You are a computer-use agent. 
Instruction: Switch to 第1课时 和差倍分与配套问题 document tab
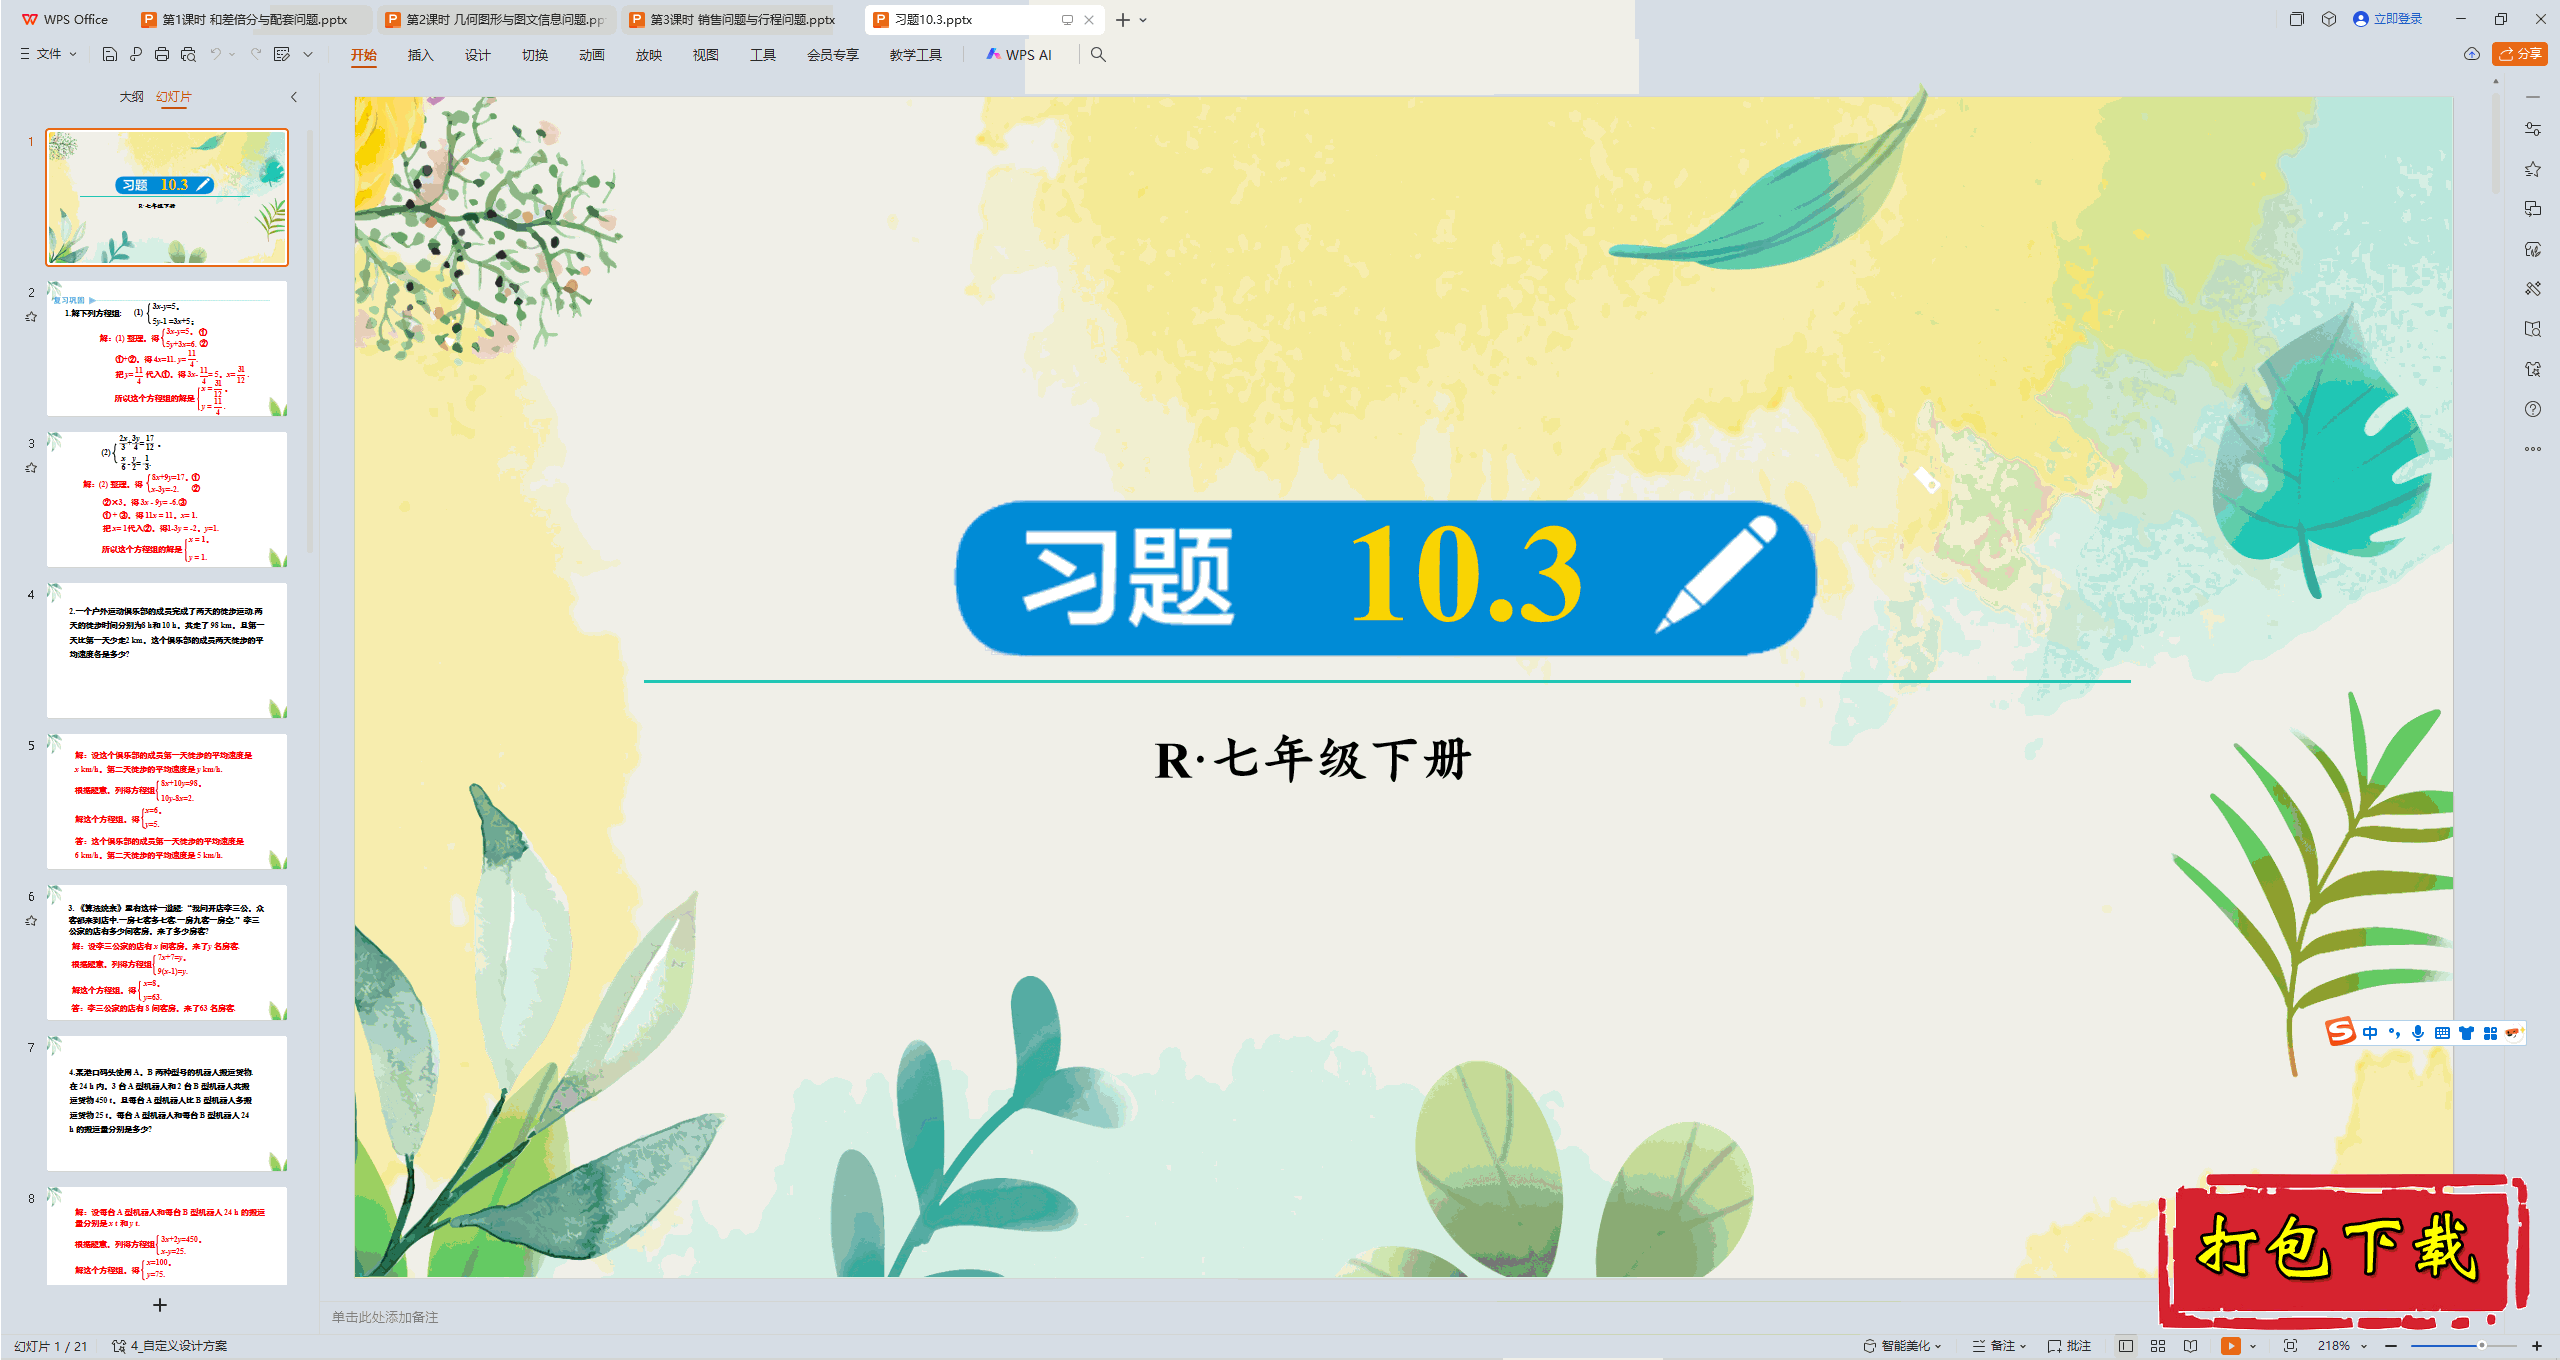pos(253,19)
